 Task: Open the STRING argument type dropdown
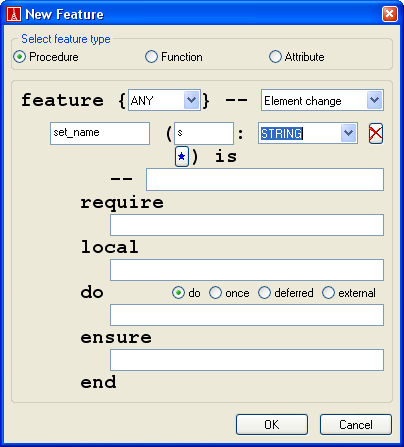click(x=349, y=133)
